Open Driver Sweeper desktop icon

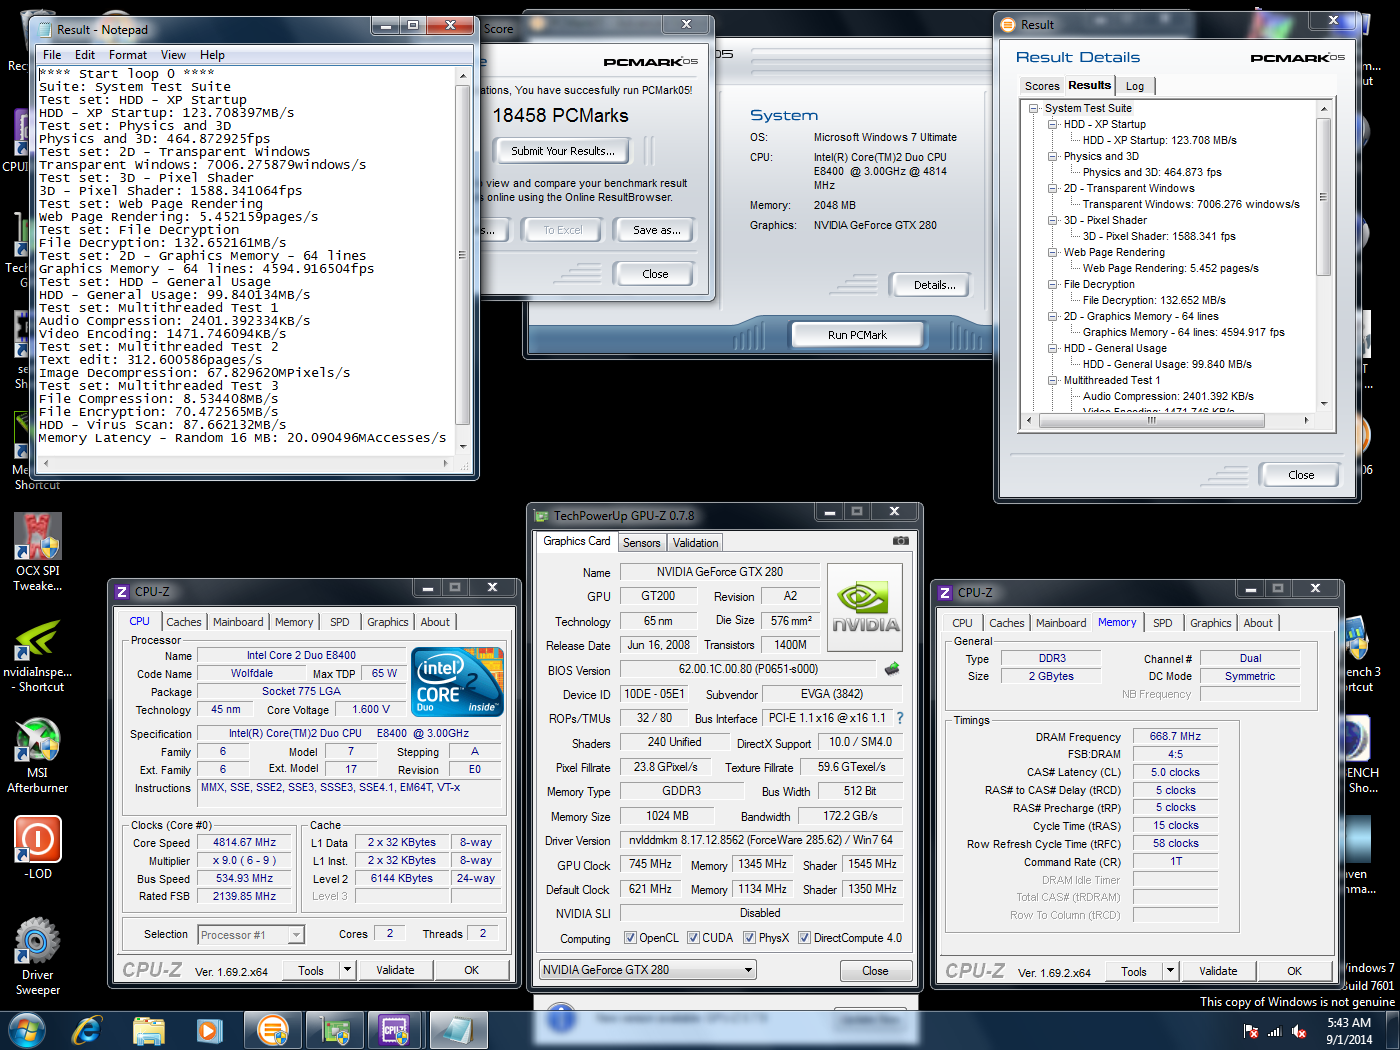[38, 956]
